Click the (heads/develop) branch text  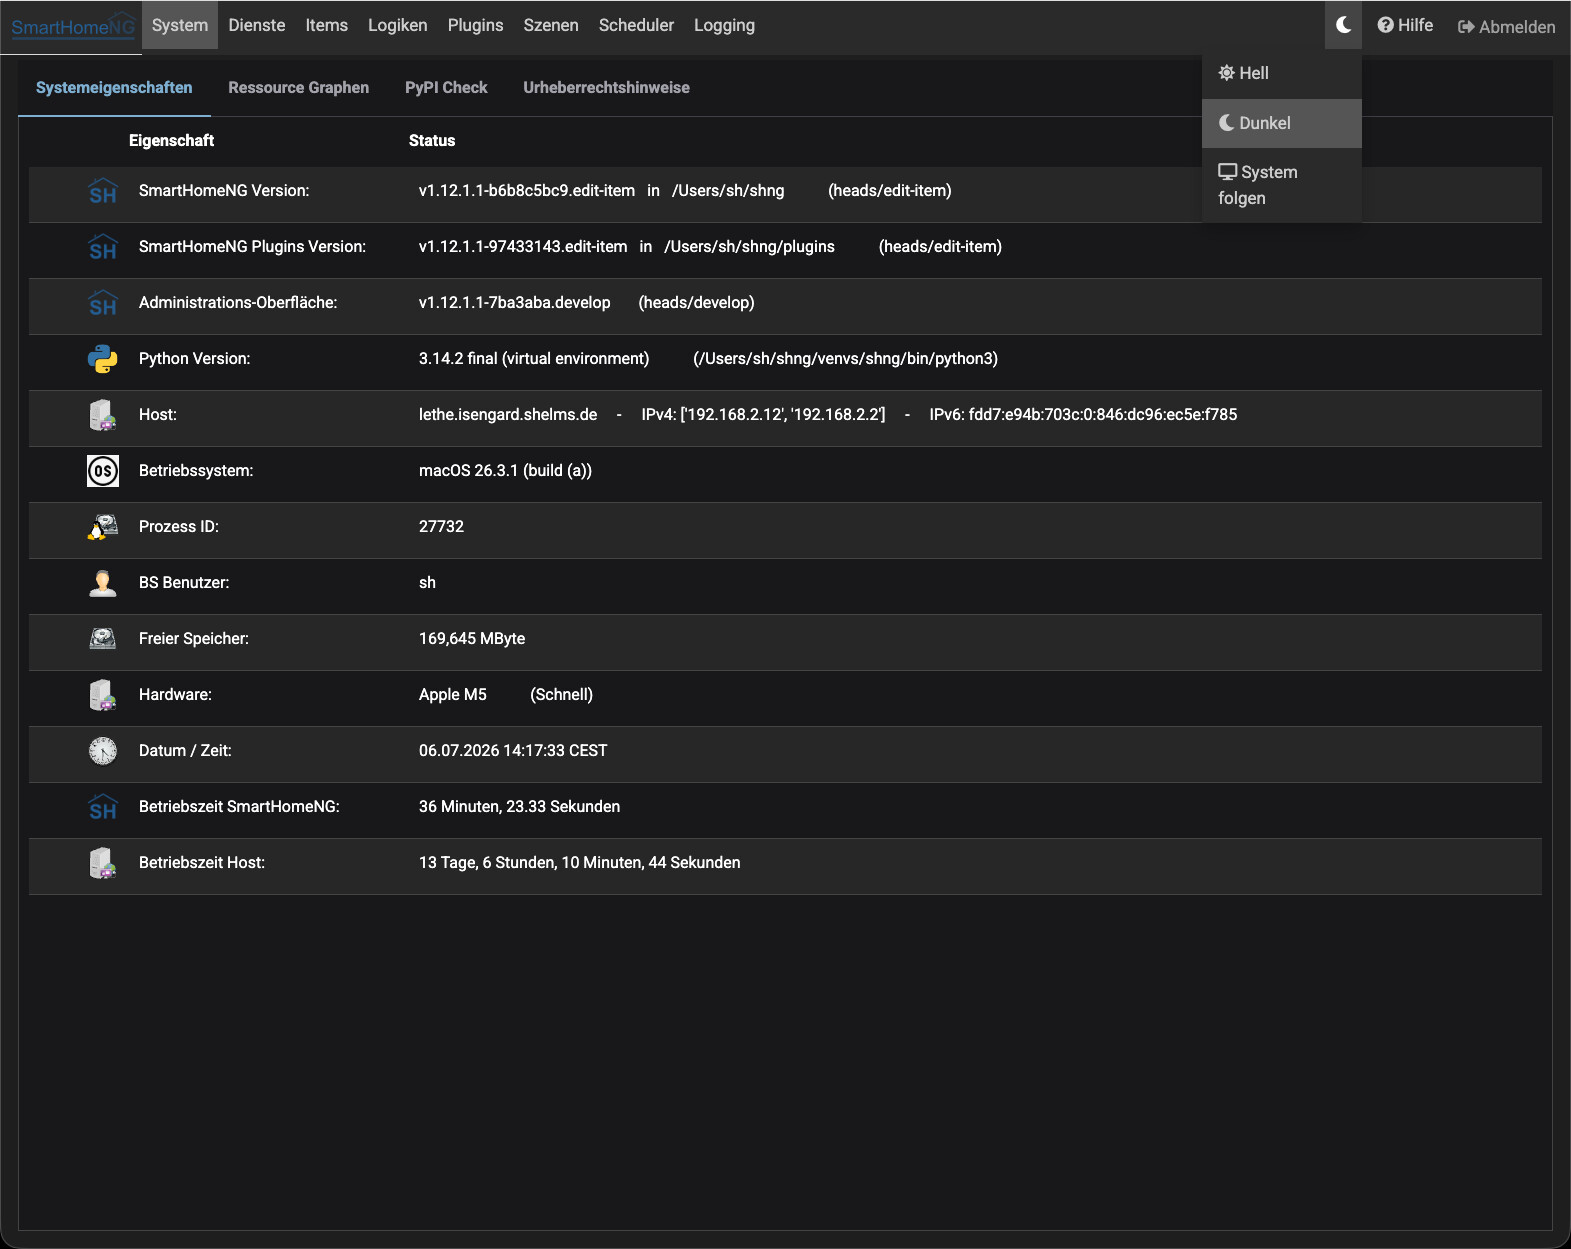(696, 303)
